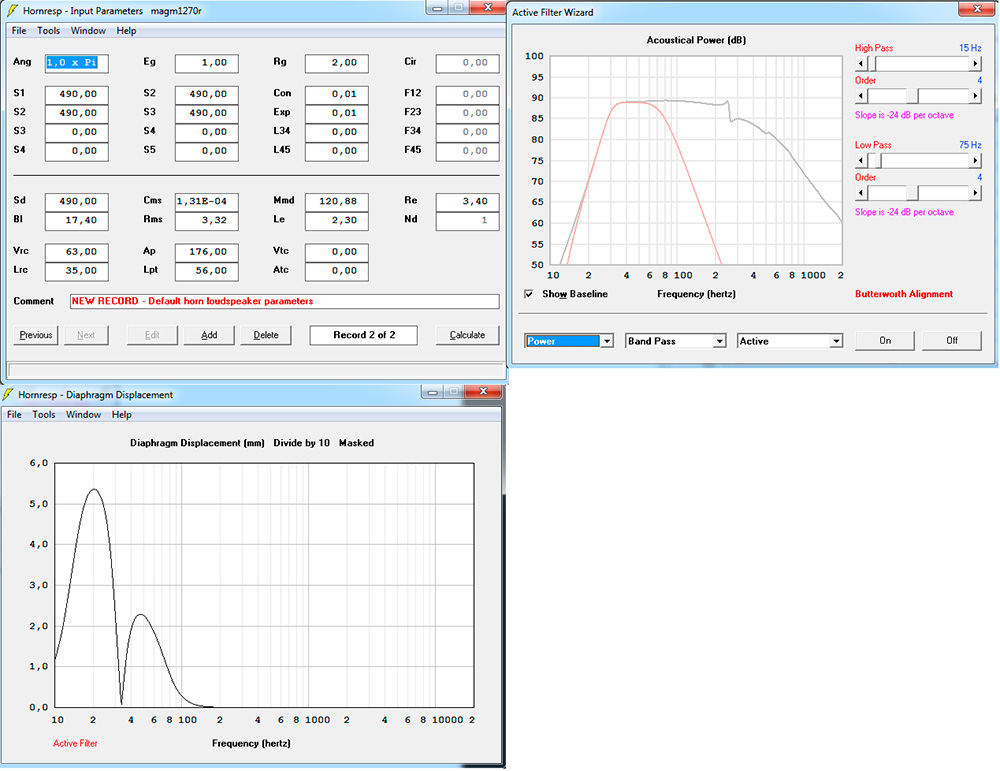1000x771 pixels.
Task: Click the Rg input field
Action: coord(337,63)
